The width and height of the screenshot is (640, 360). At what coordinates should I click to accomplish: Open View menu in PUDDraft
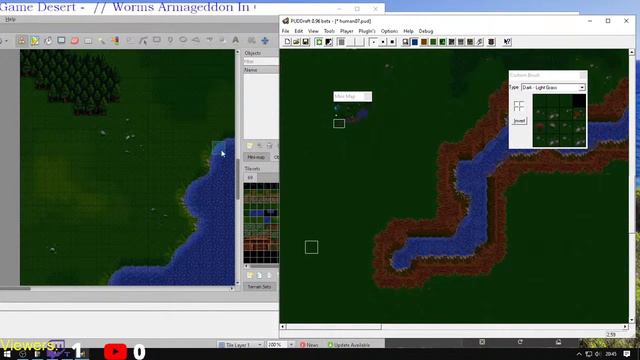[x=313, y=31]
